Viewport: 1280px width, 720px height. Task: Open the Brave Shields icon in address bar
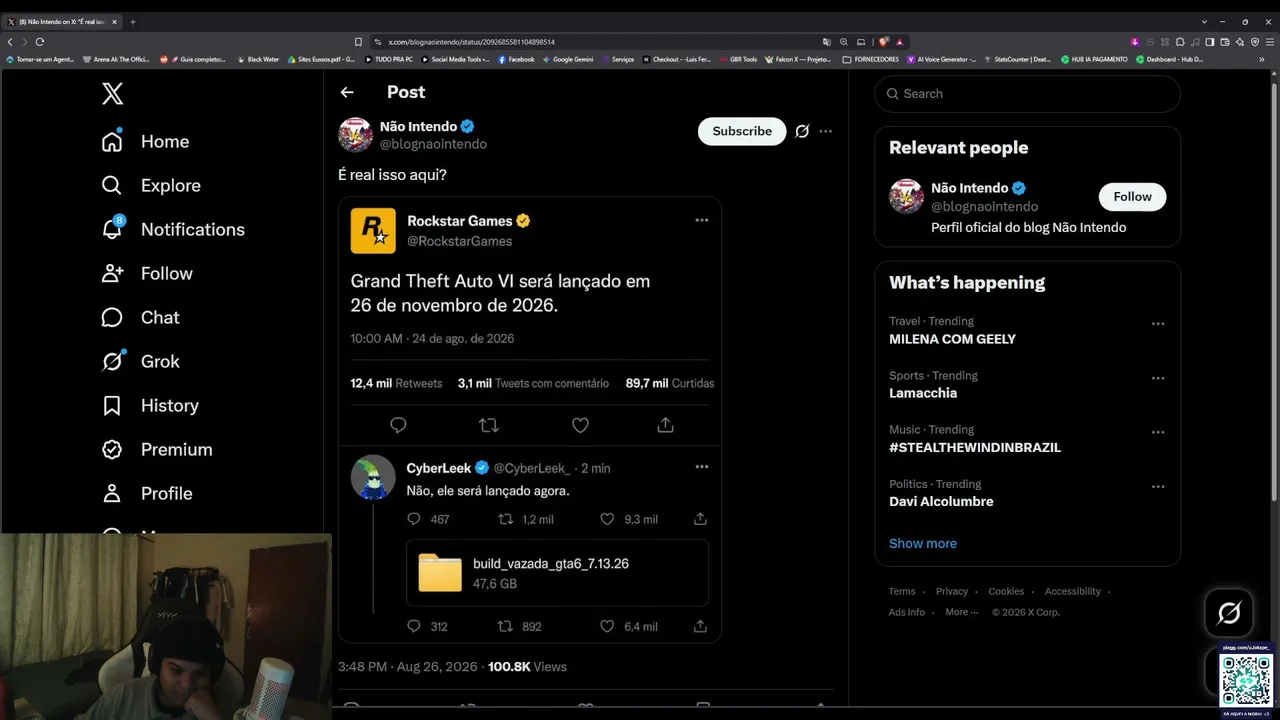884,42
